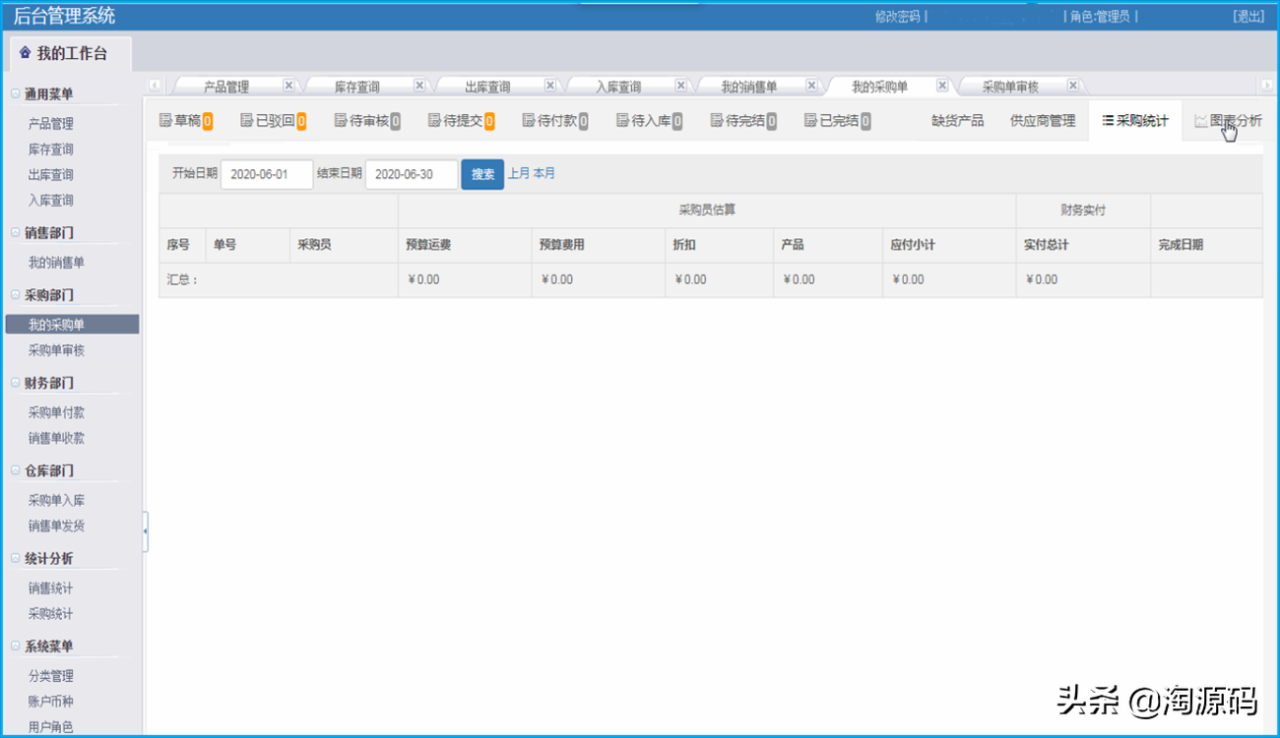Screen dimensions: 1280x738
Task: Open 采购单入库 in the sidebar
Action: 57,500
